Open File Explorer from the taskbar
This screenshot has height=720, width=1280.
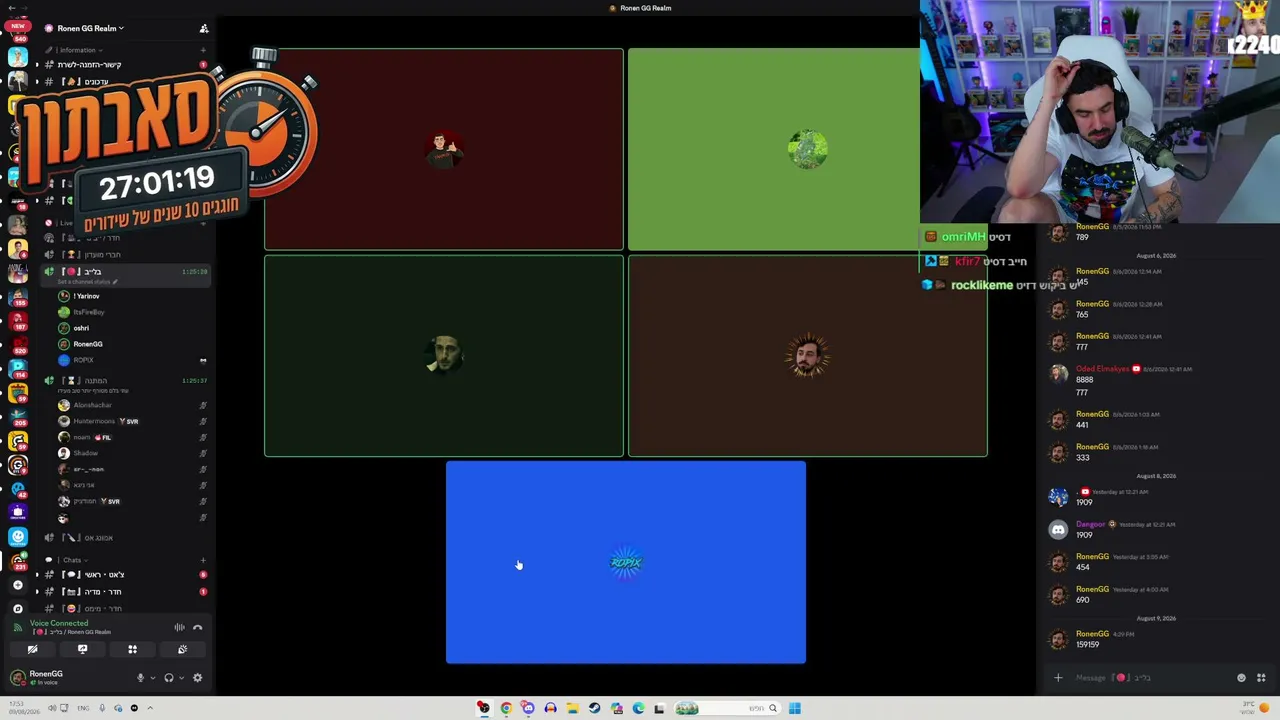(x=572, y=708)
